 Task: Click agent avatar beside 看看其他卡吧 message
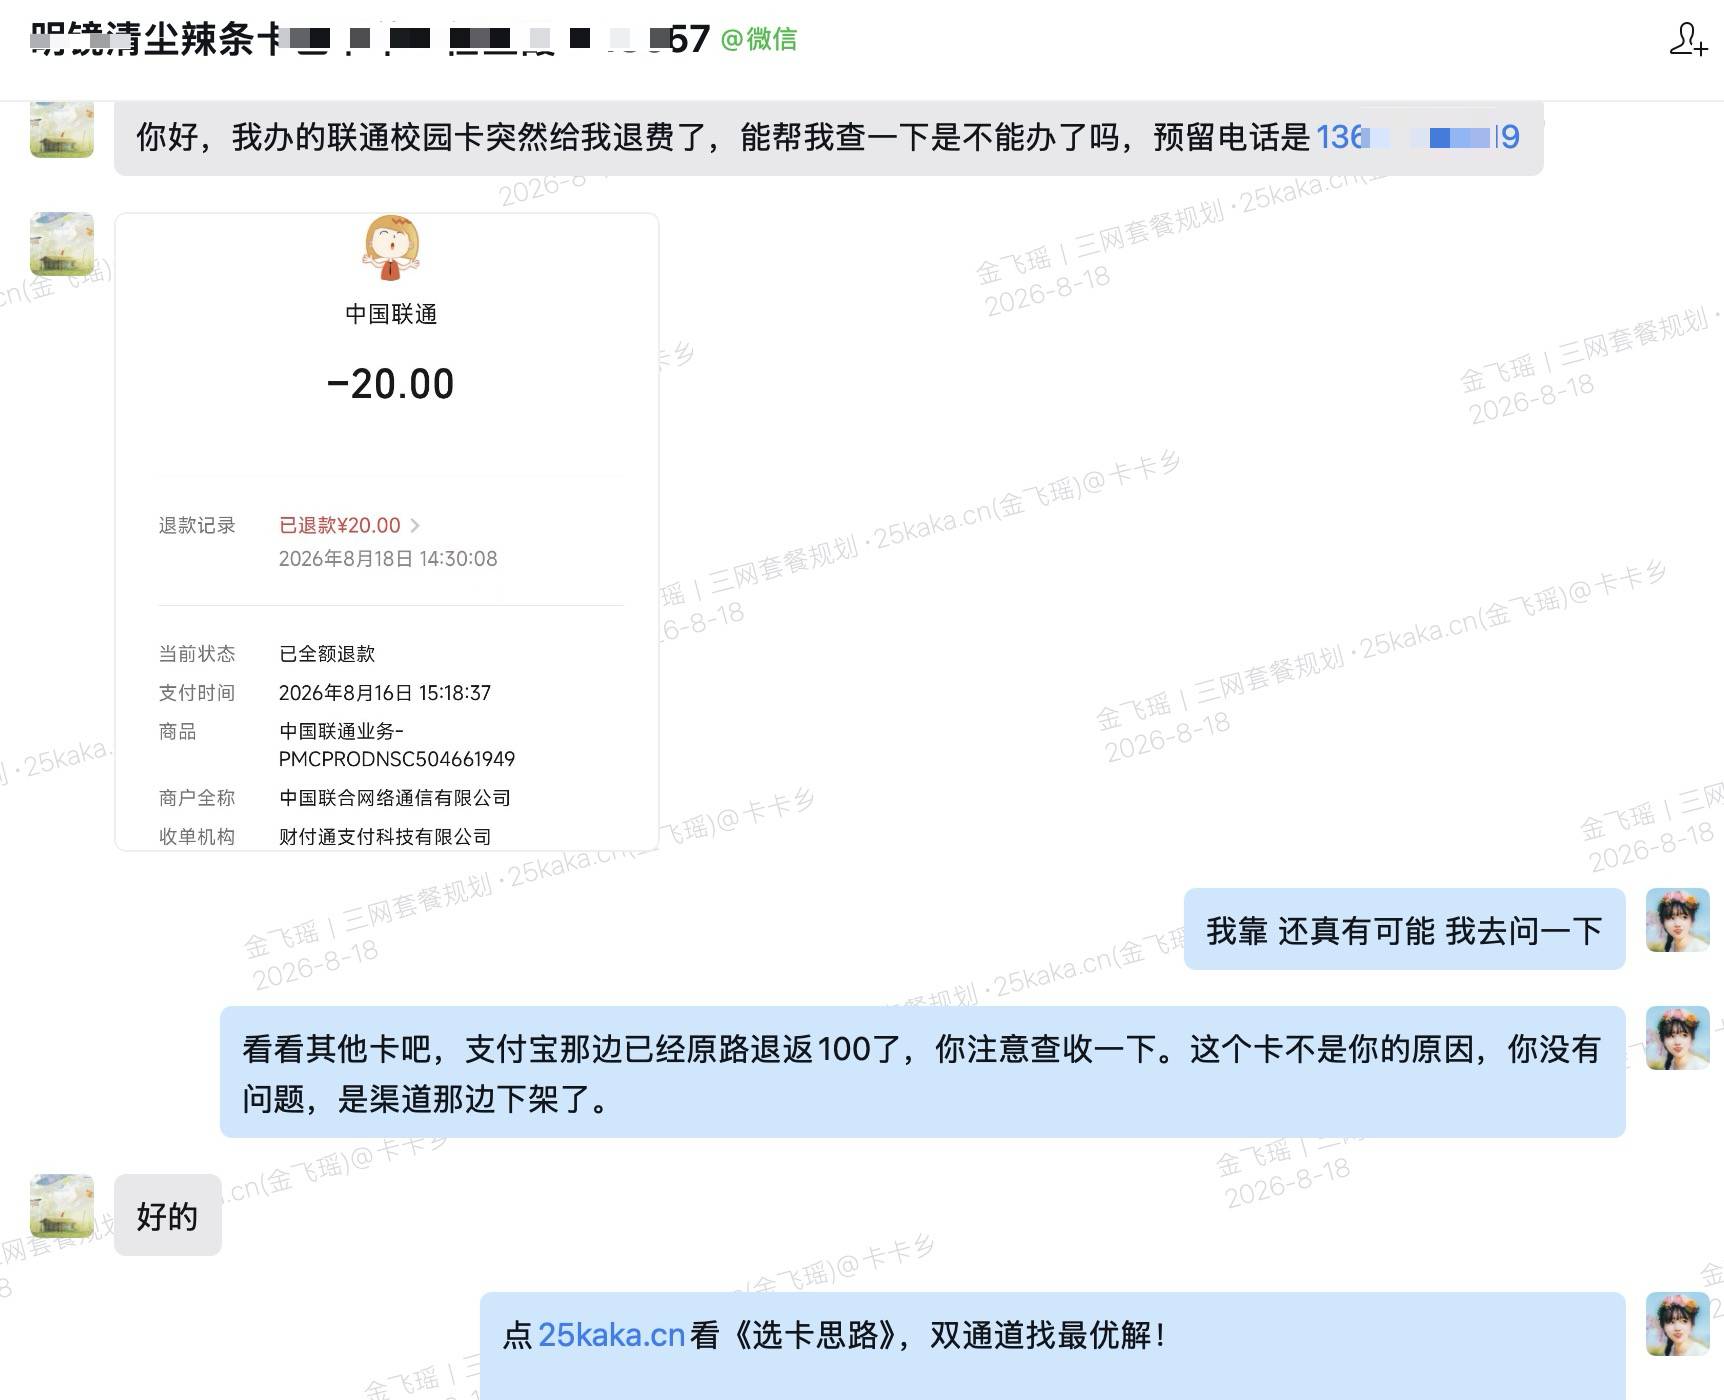coord(1678,1038)
